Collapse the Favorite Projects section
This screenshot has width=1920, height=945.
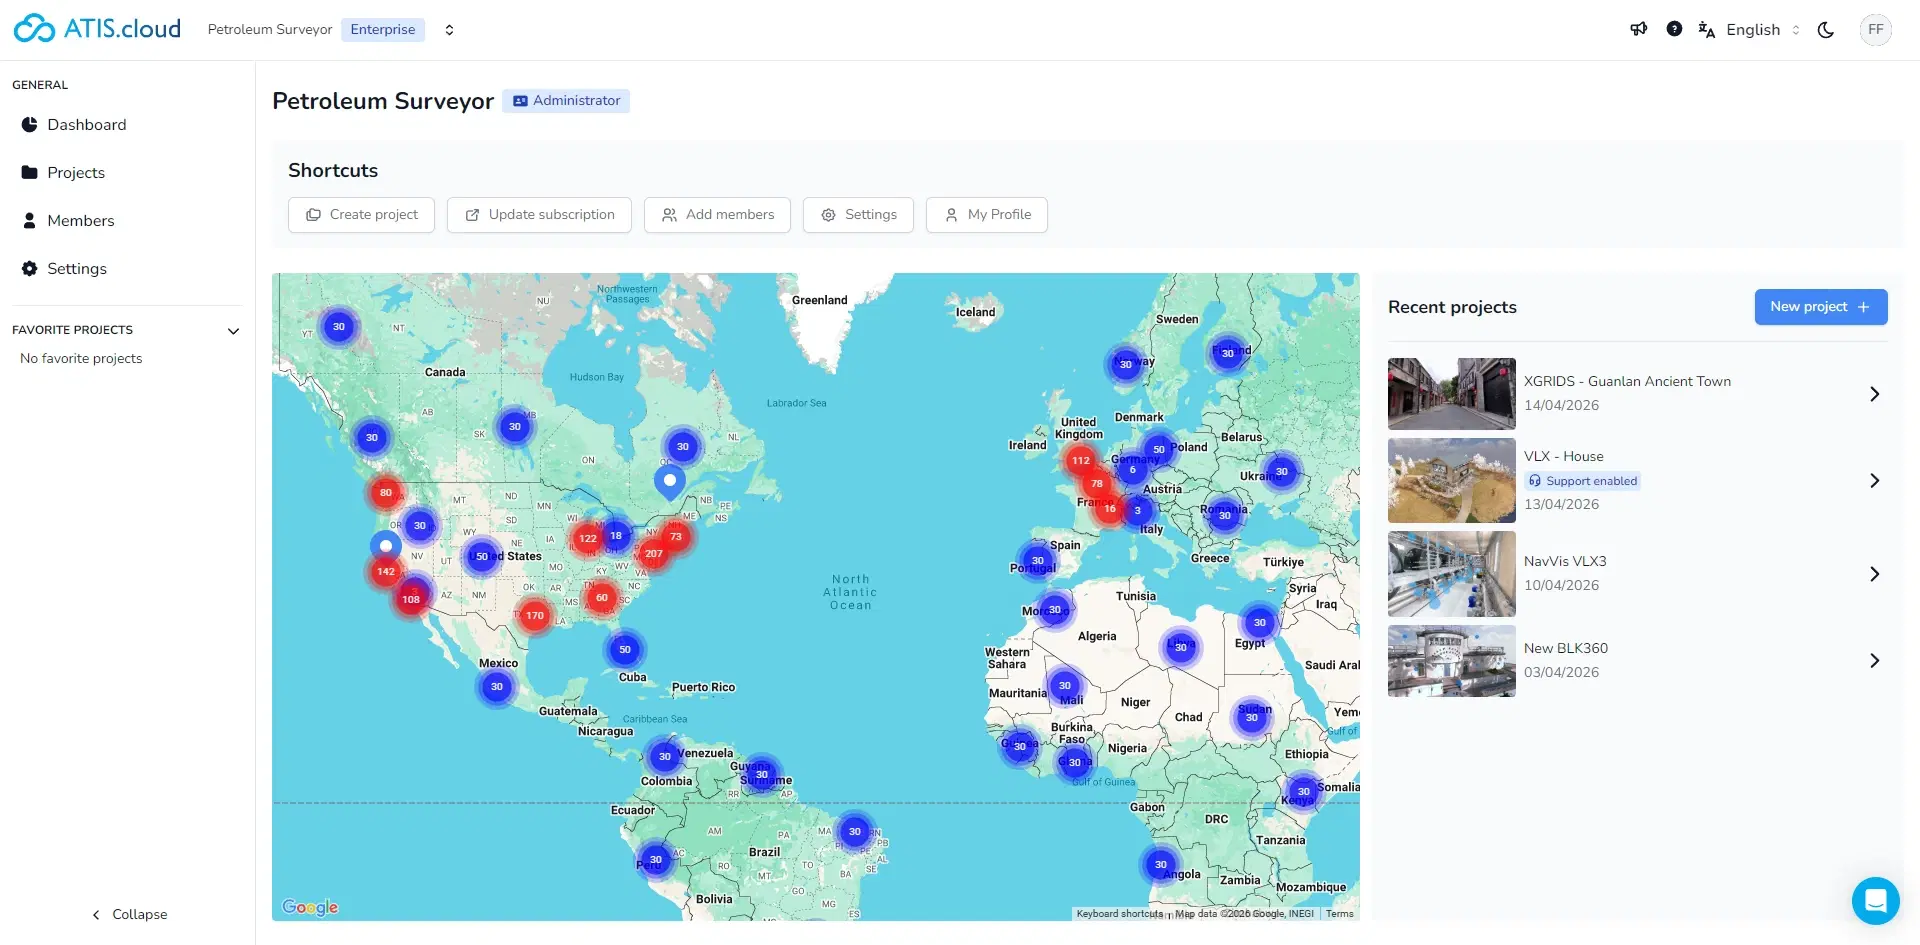pos(233,330)
